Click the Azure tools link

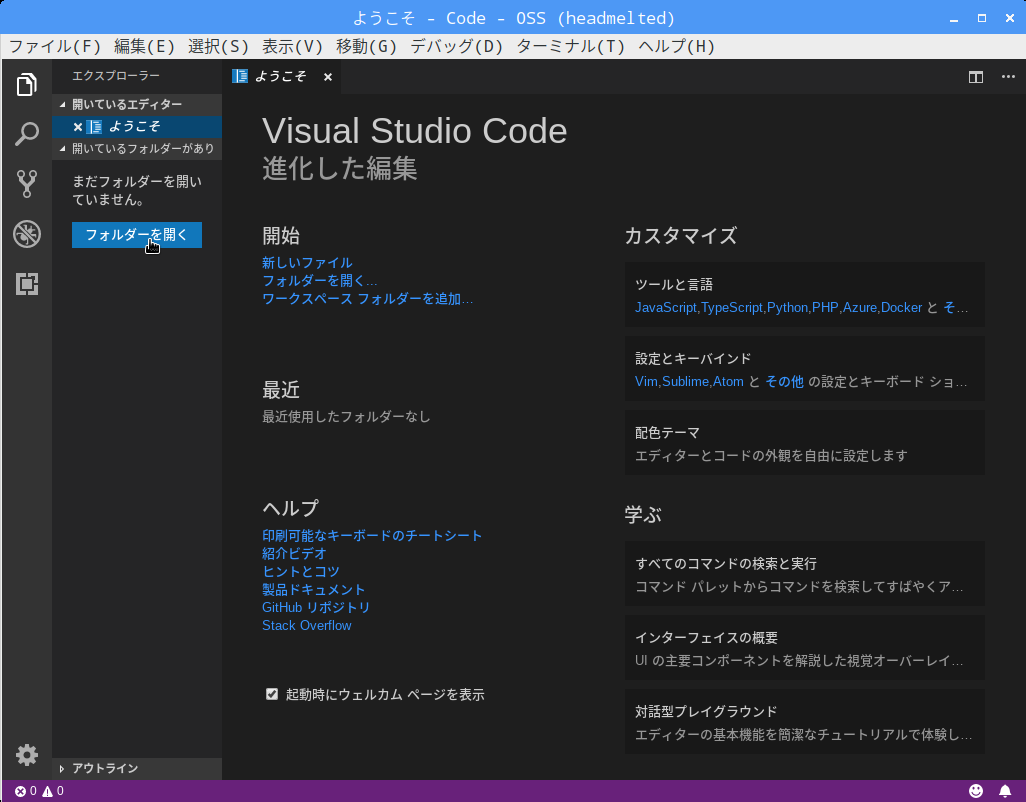click(x=860, y=307)
